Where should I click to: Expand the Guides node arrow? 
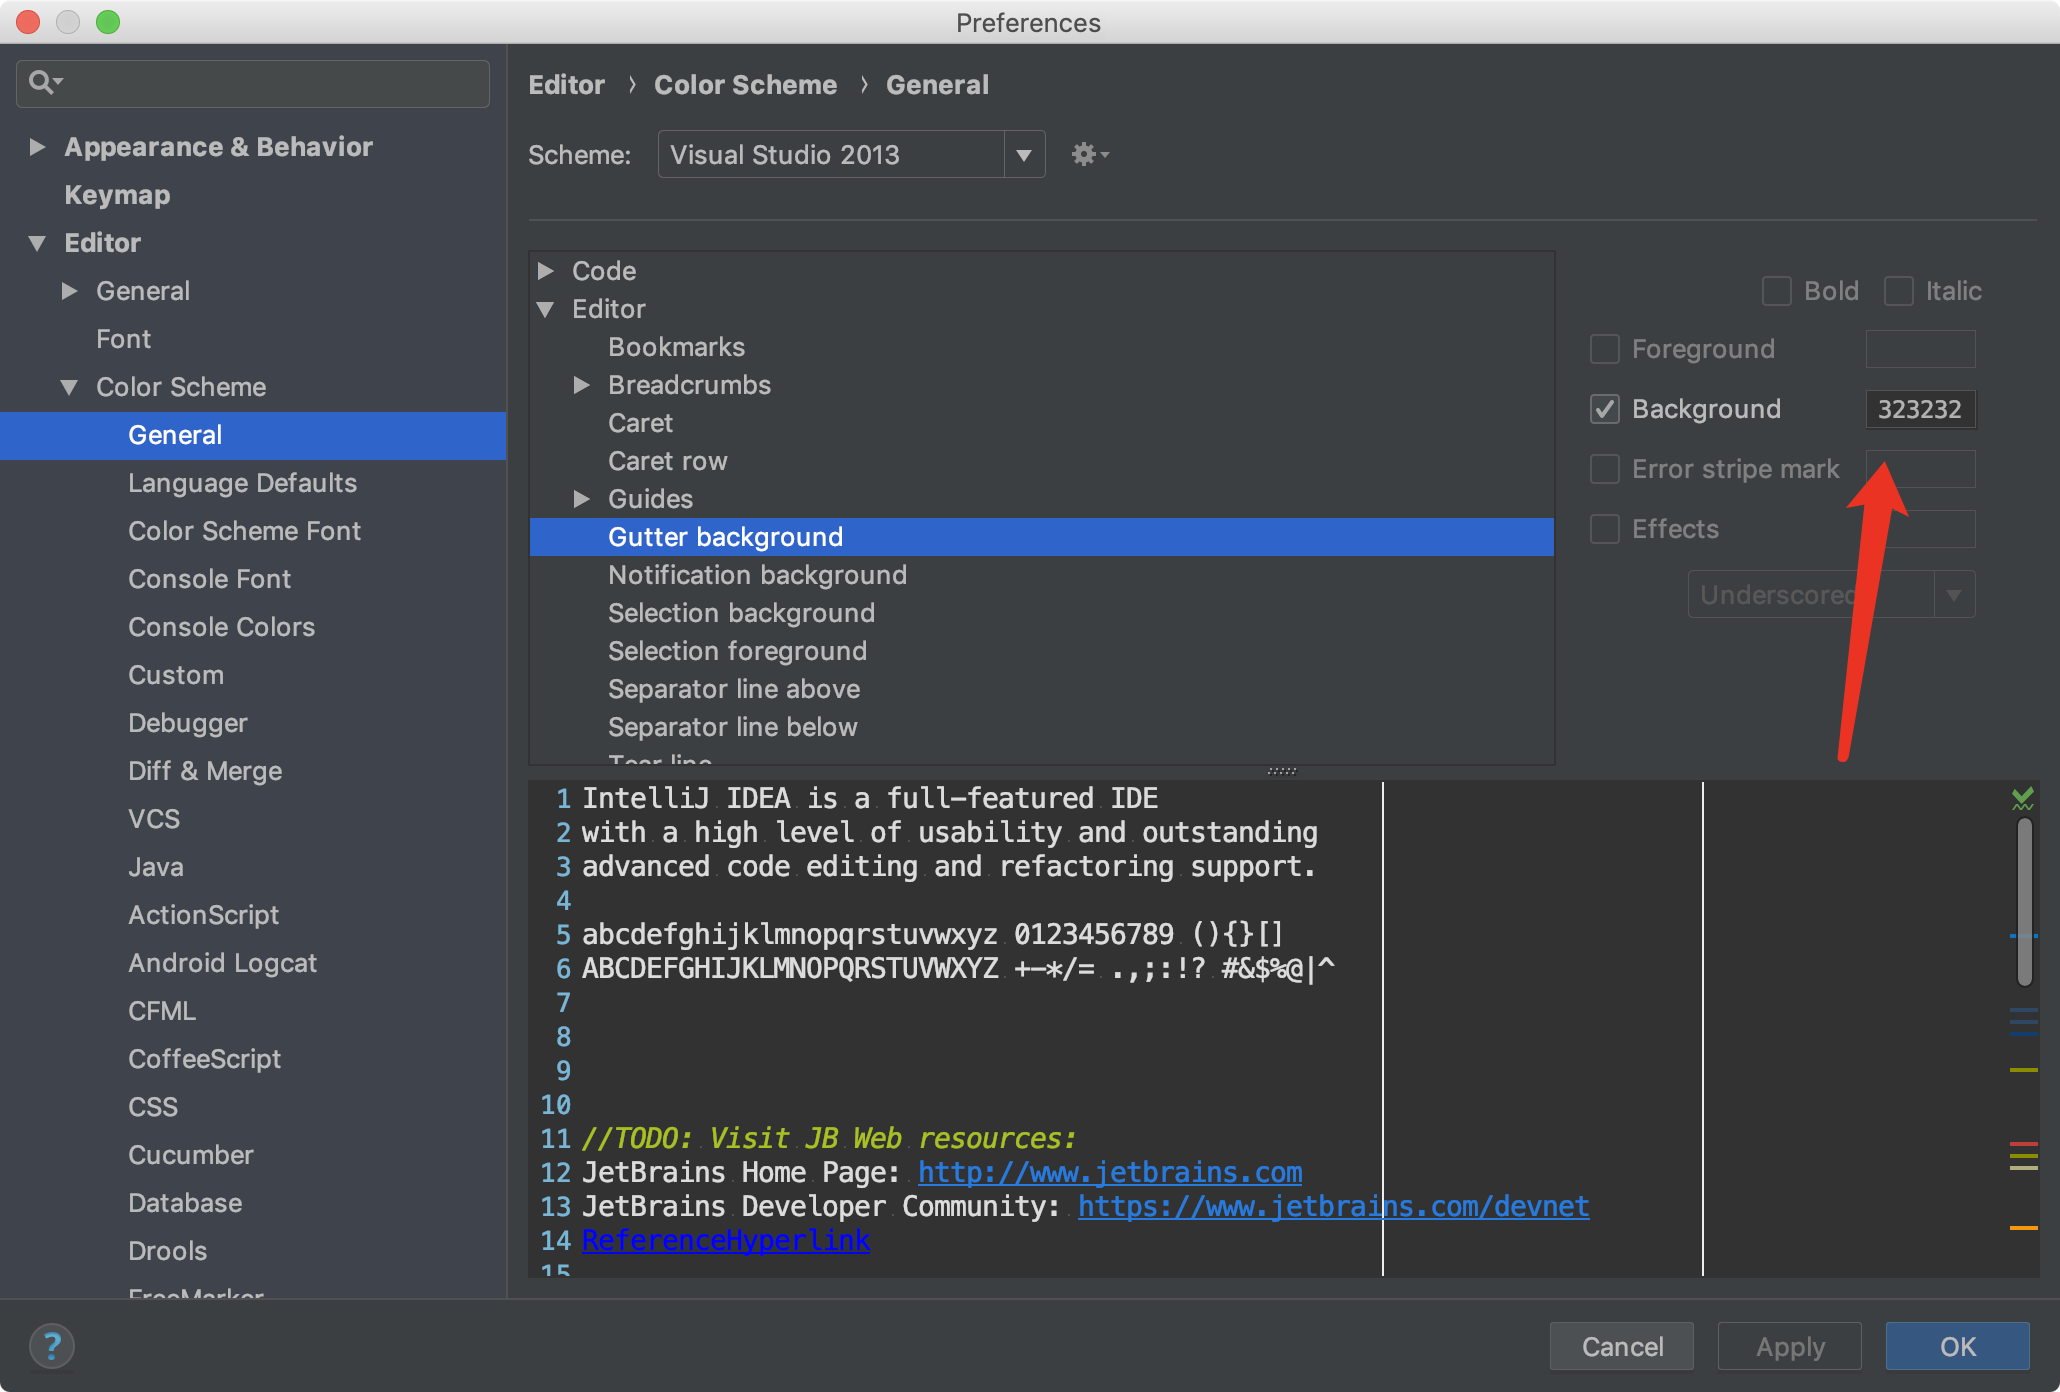581,499
